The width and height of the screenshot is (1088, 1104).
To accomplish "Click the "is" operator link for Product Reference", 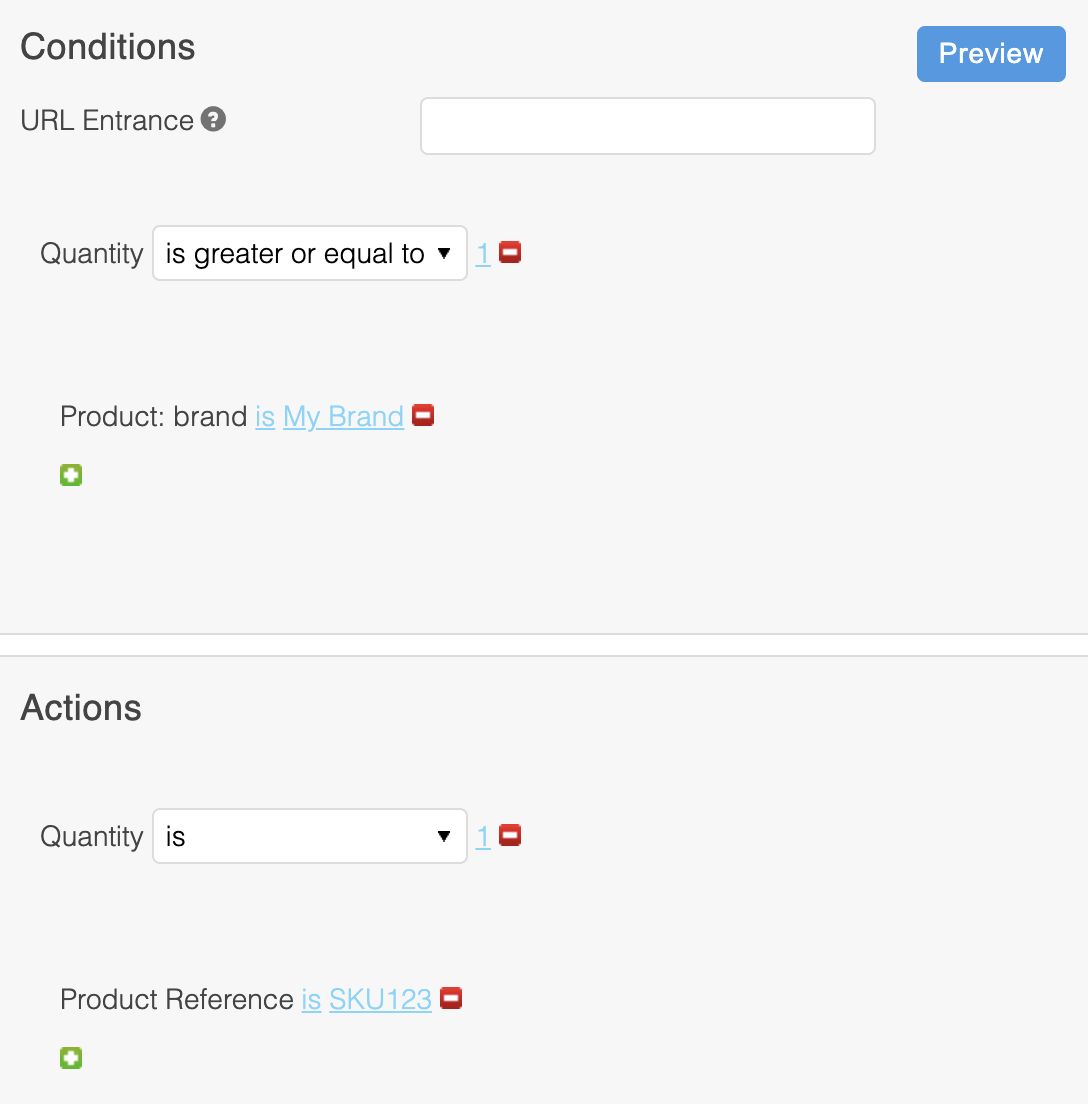I will pos(311,999).
